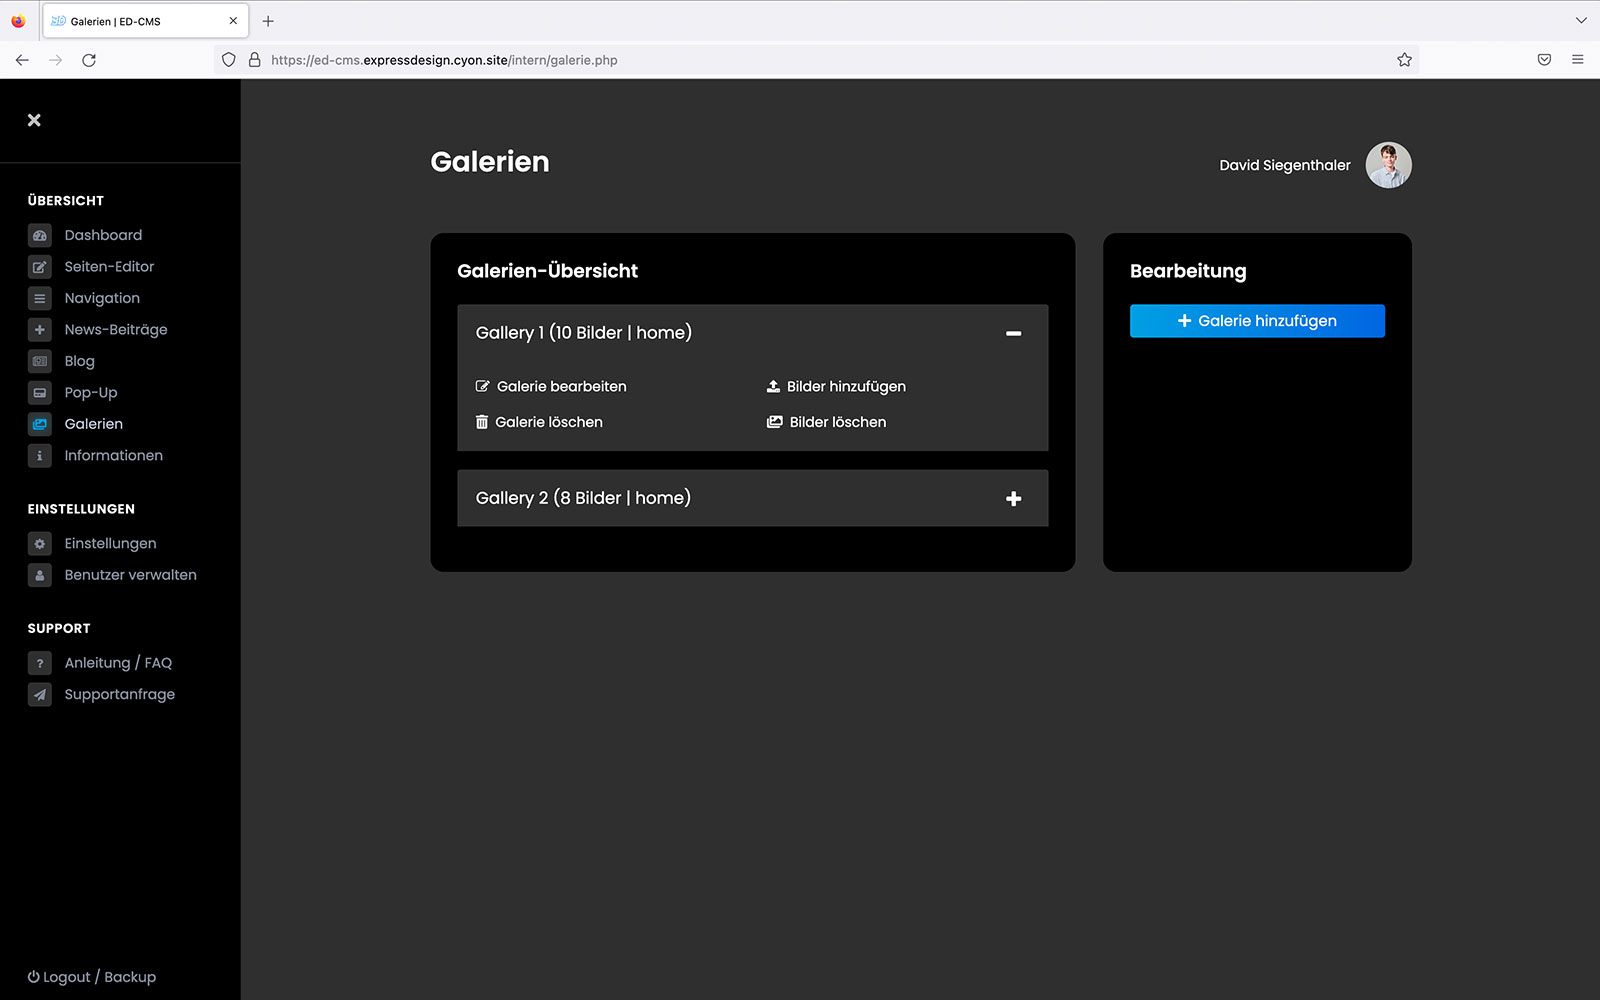This screenshot has height=1000, width=1600.
Task: Open the Seiten-Editor pencil icon
Action: point(40,267)
